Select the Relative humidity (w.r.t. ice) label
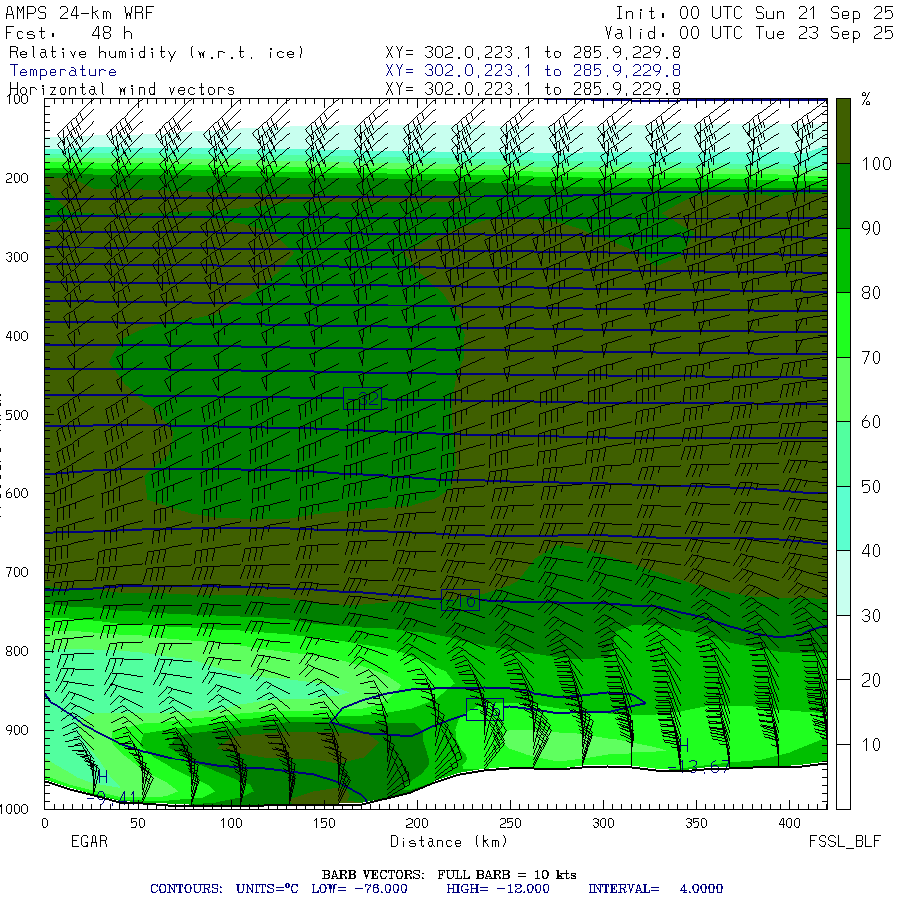Screen dimensions: 900x900 pyautogui.click(x=156, y=53)
